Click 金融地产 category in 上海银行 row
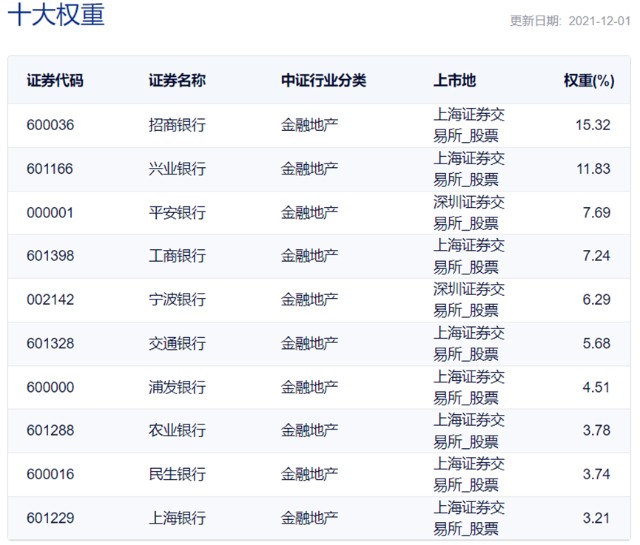The width and height of the screenshot is (640, 545). (x=310, y=518)
